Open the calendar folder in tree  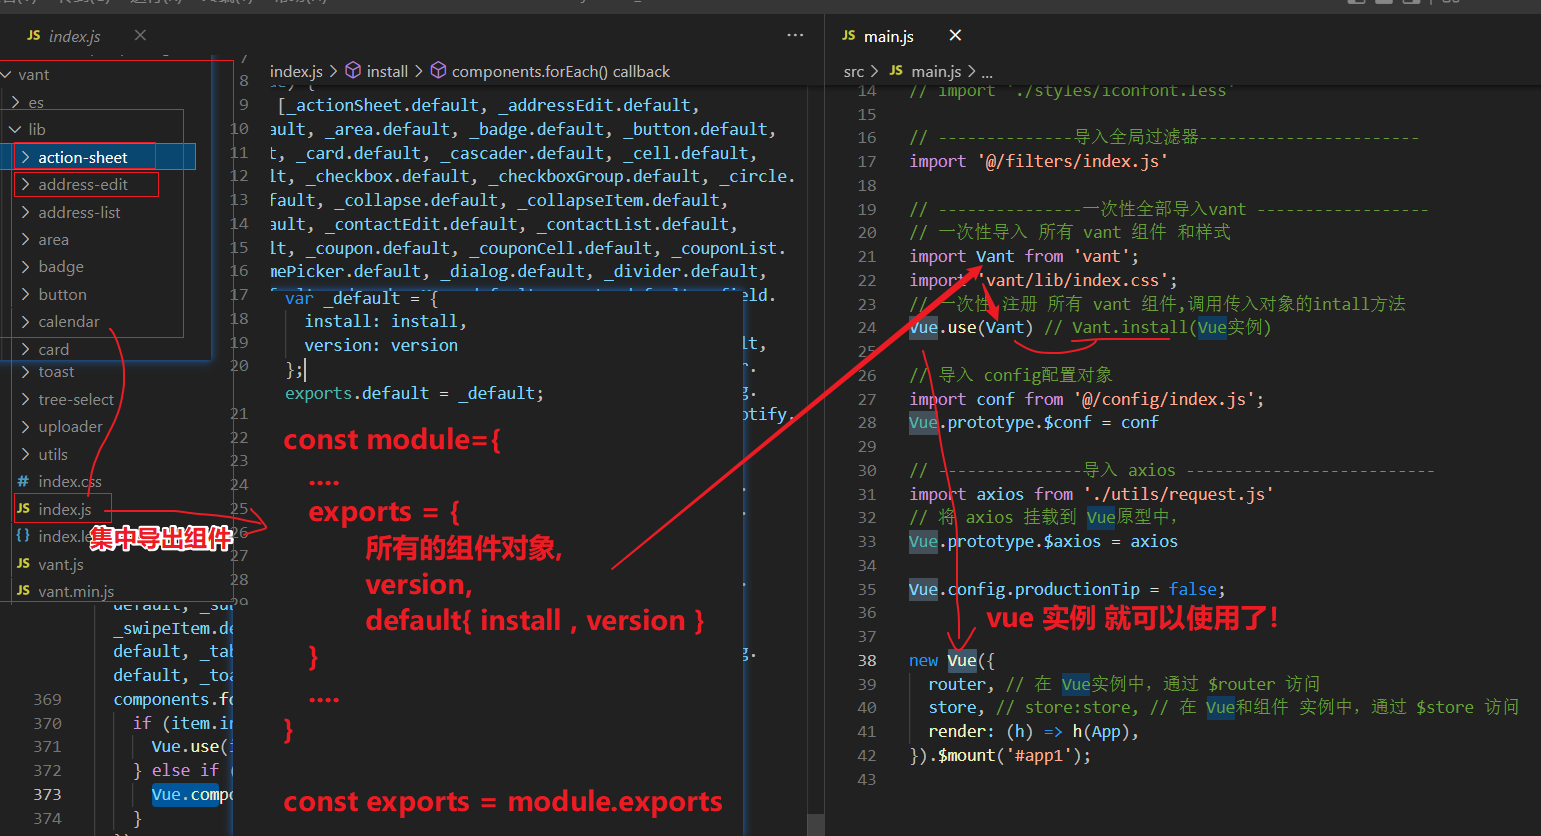pos(69,321)
